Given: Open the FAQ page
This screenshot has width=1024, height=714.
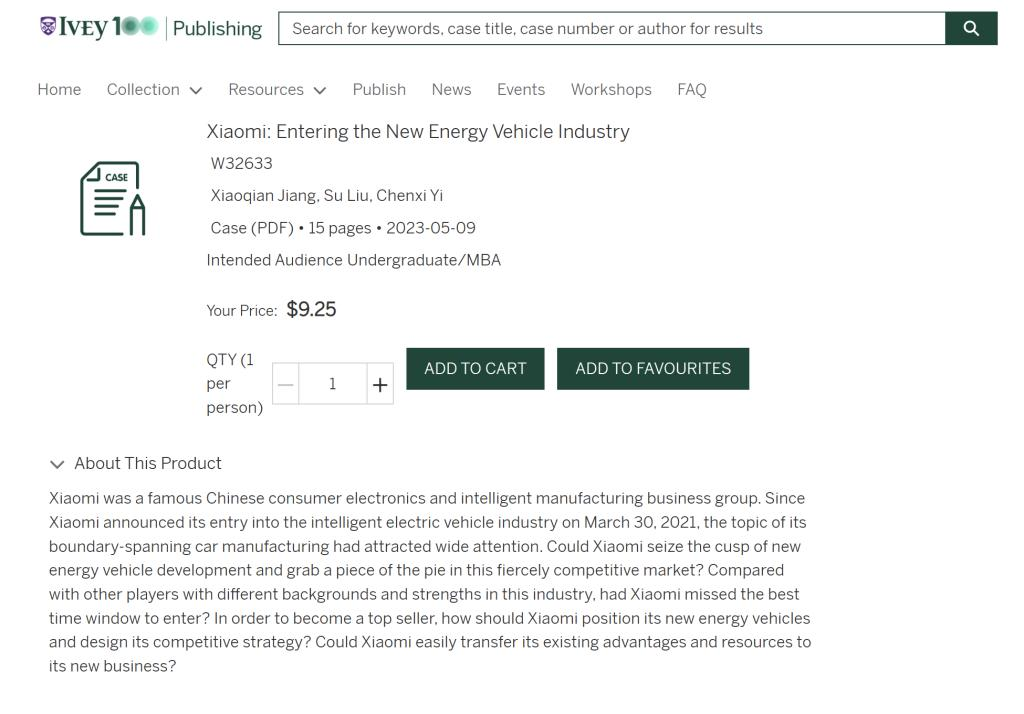Looking at the screenshot, I should (691, 90).
